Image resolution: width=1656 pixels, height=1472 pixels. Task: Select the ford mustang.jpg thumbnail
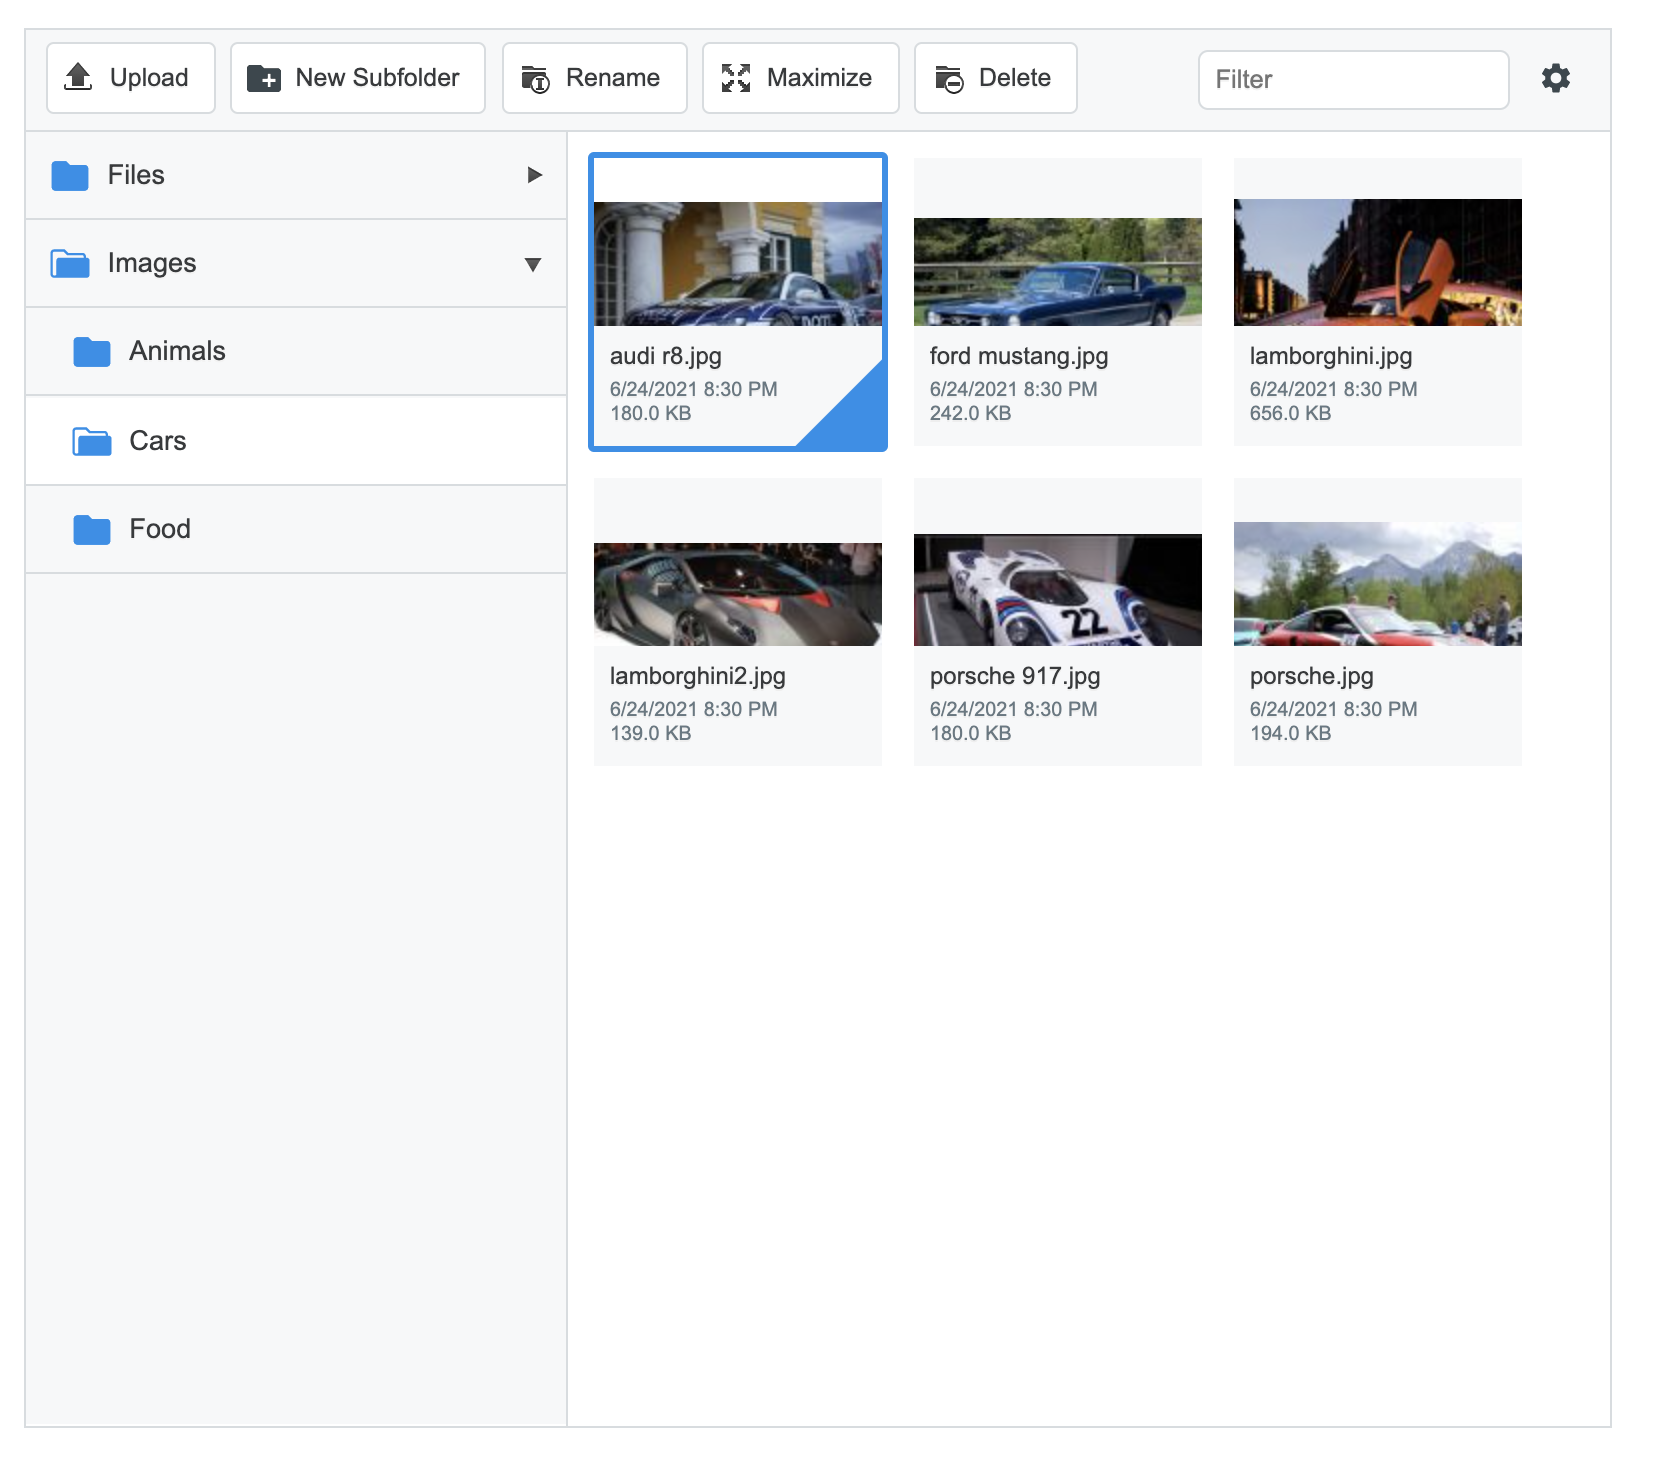[x=1057, y=270]
